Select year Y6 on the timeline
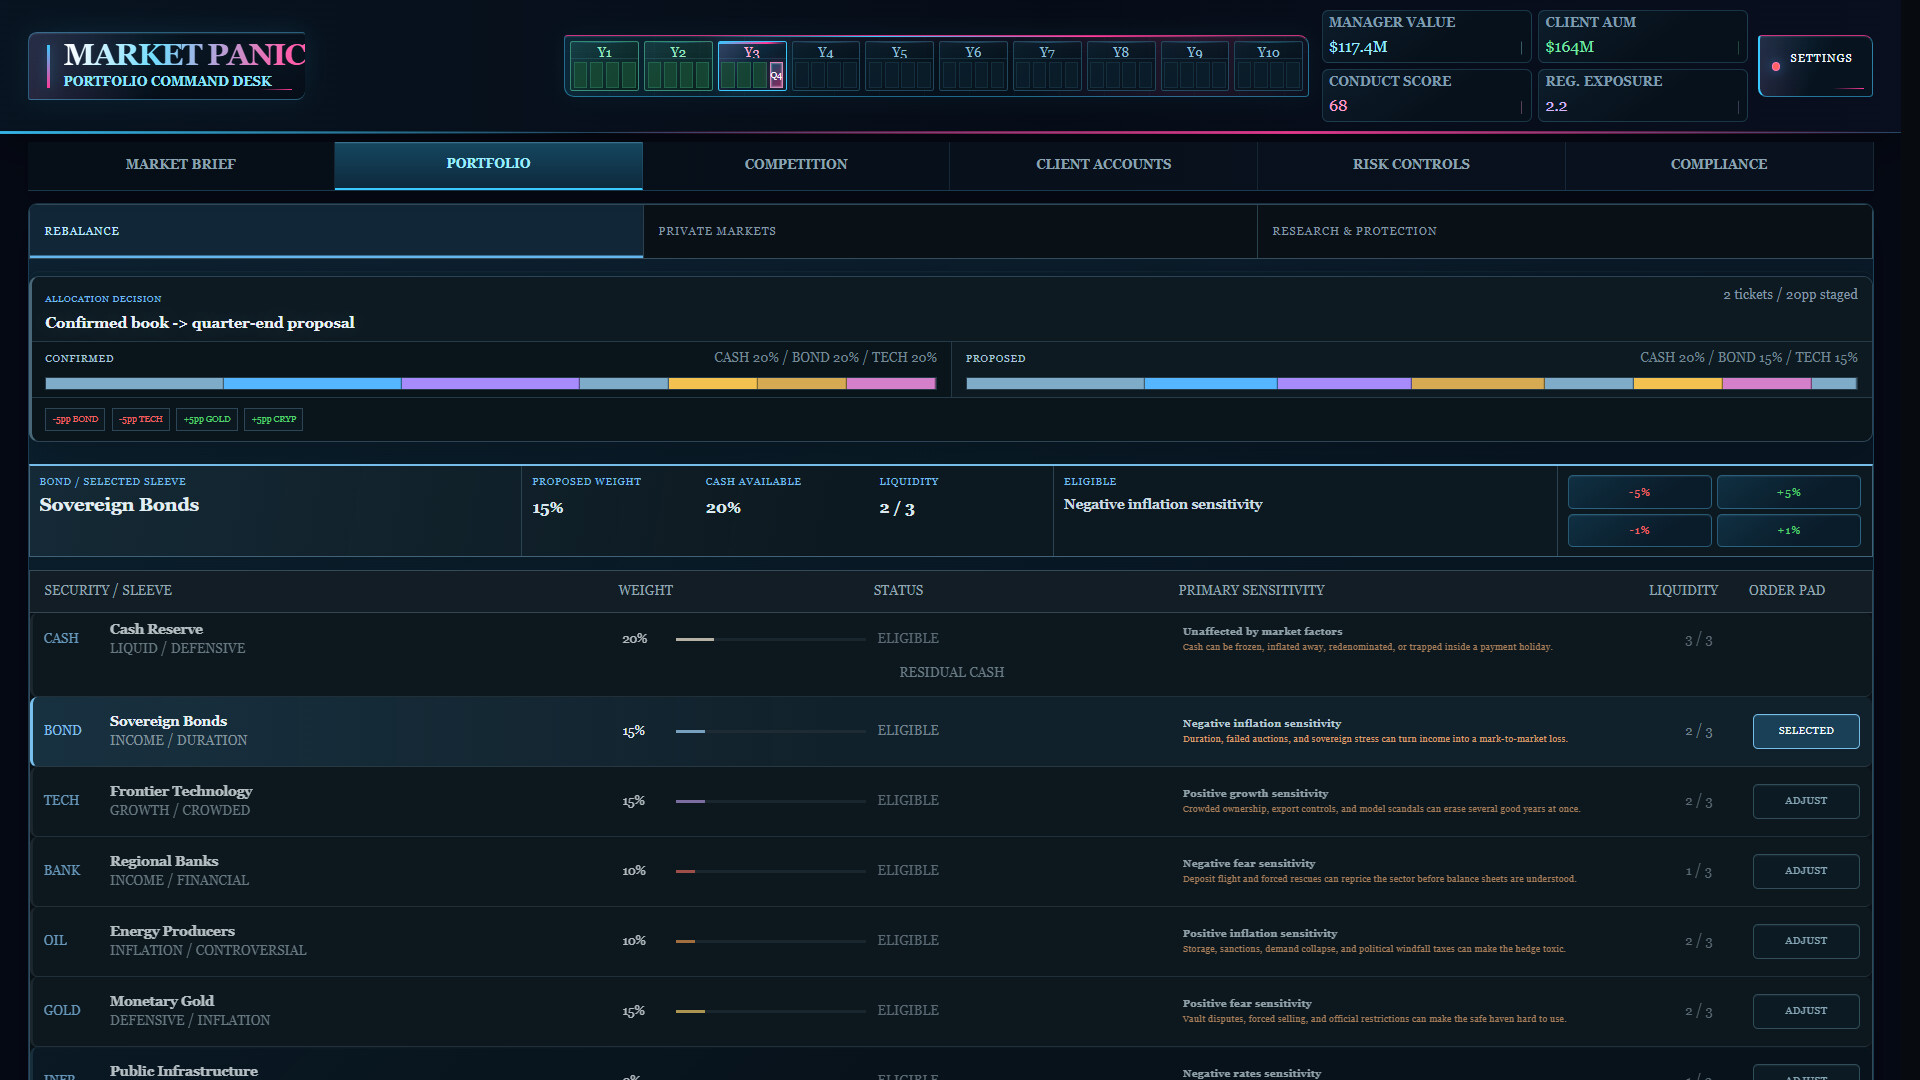This screenshot has width=1920, height=1080. pos(973,66)
